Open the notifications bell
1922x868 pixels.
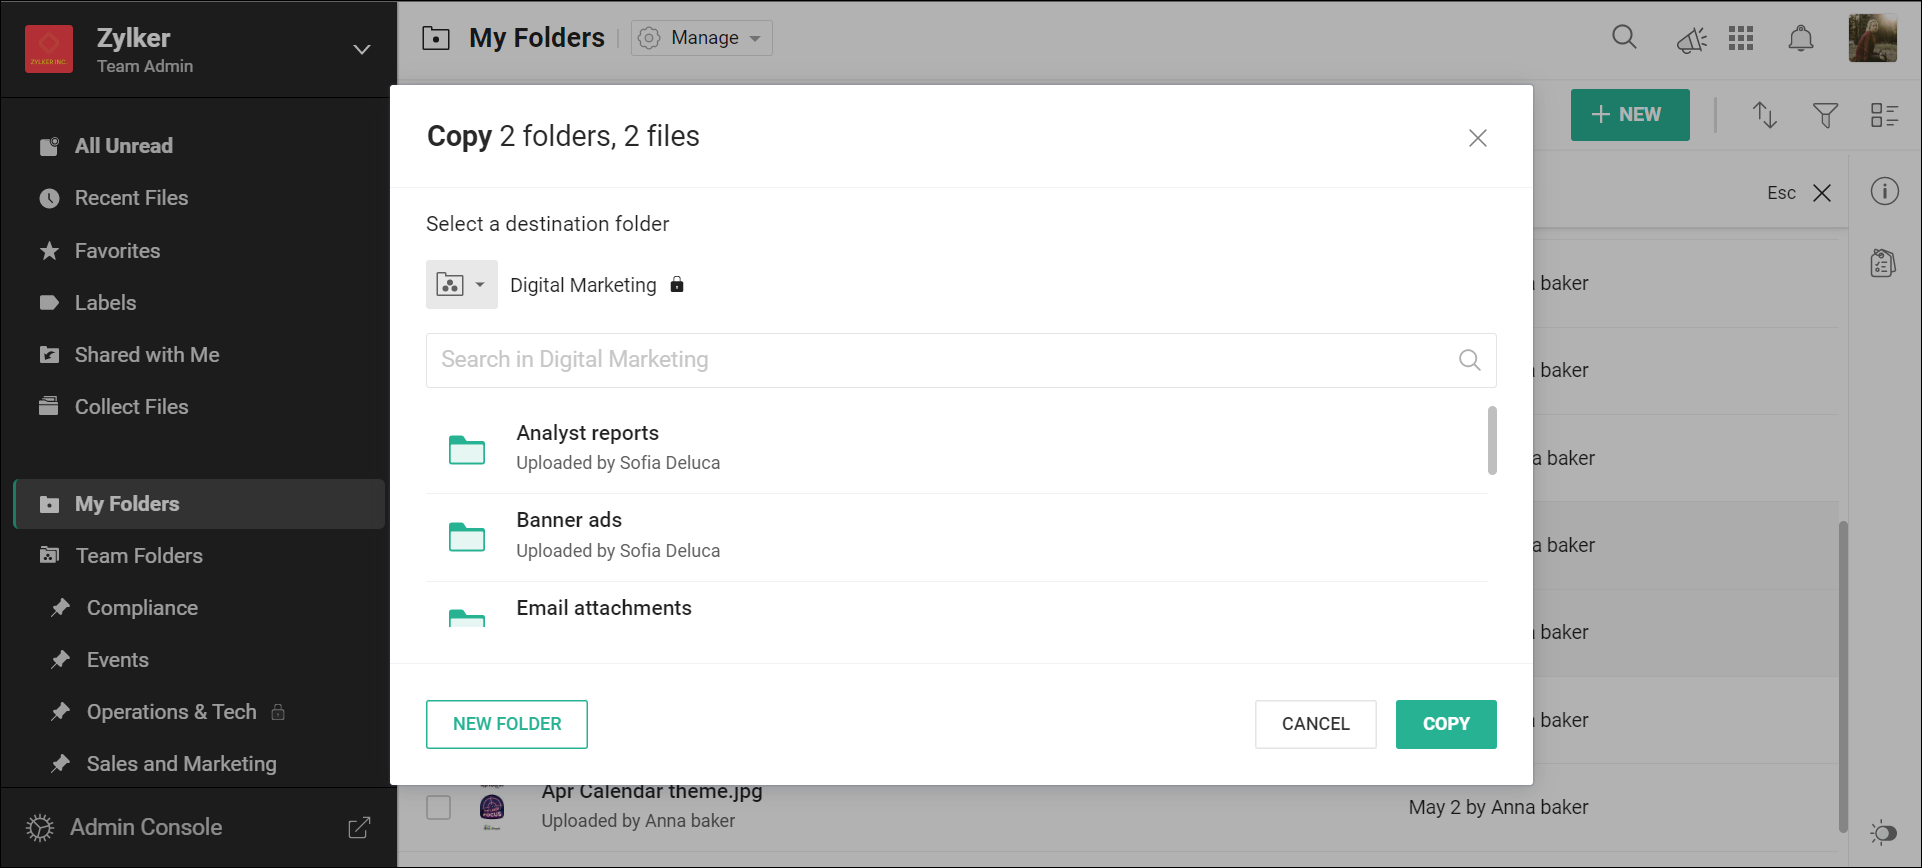tap(1800, 39)
